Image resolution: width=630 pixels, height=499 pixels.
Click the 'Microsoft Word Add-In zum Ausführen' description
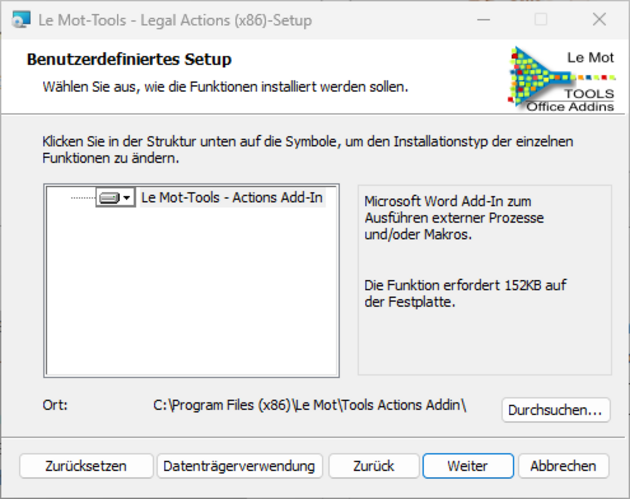(x=454, y=218)
